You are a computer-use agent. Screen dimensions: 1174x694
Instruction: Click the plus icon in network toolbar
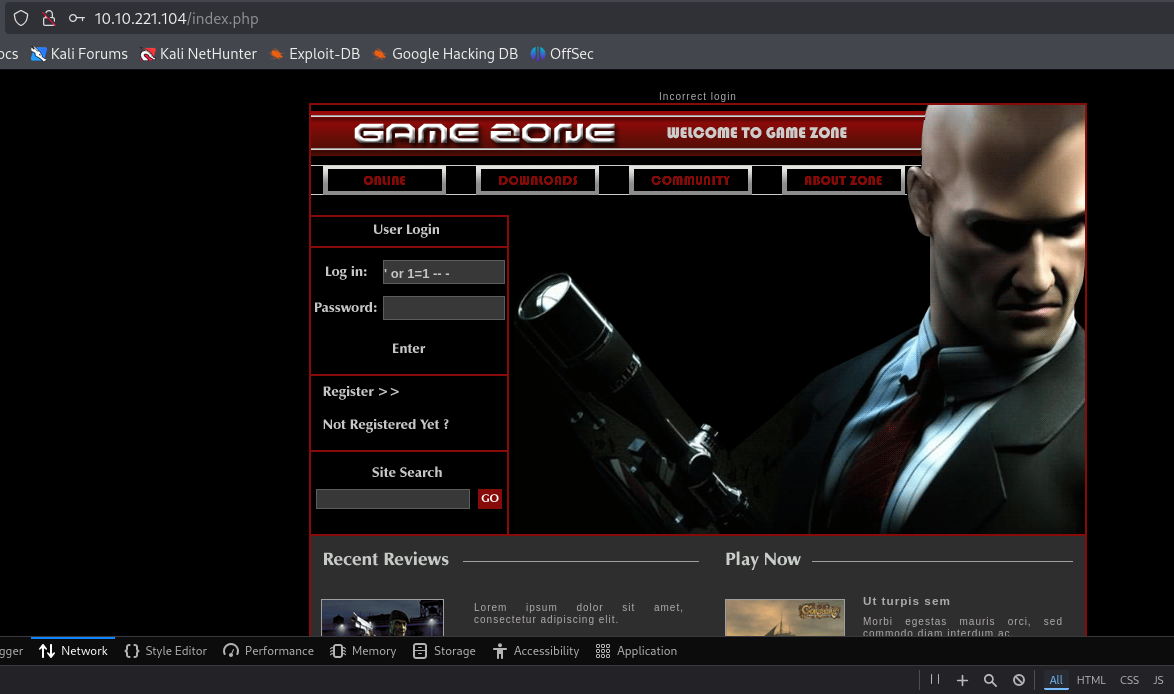click(962, 680)
